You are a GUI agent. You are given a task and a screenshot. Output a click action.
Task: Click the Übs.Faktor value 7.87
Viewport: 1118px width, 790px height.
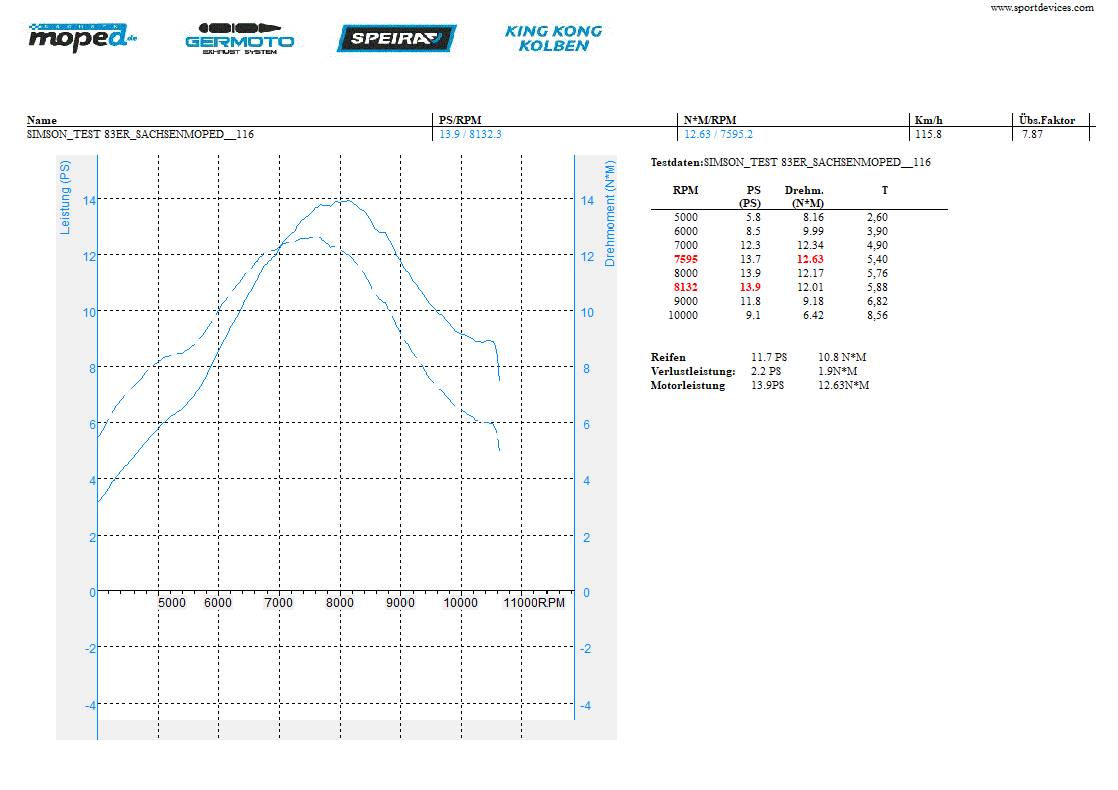[1032, 134]
